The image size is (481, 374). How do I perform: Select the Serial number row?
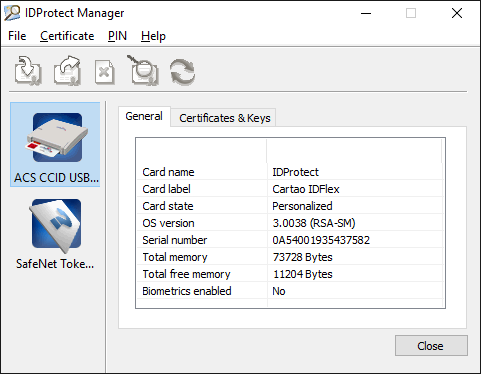pyautogui.click(x=290, y=240)
